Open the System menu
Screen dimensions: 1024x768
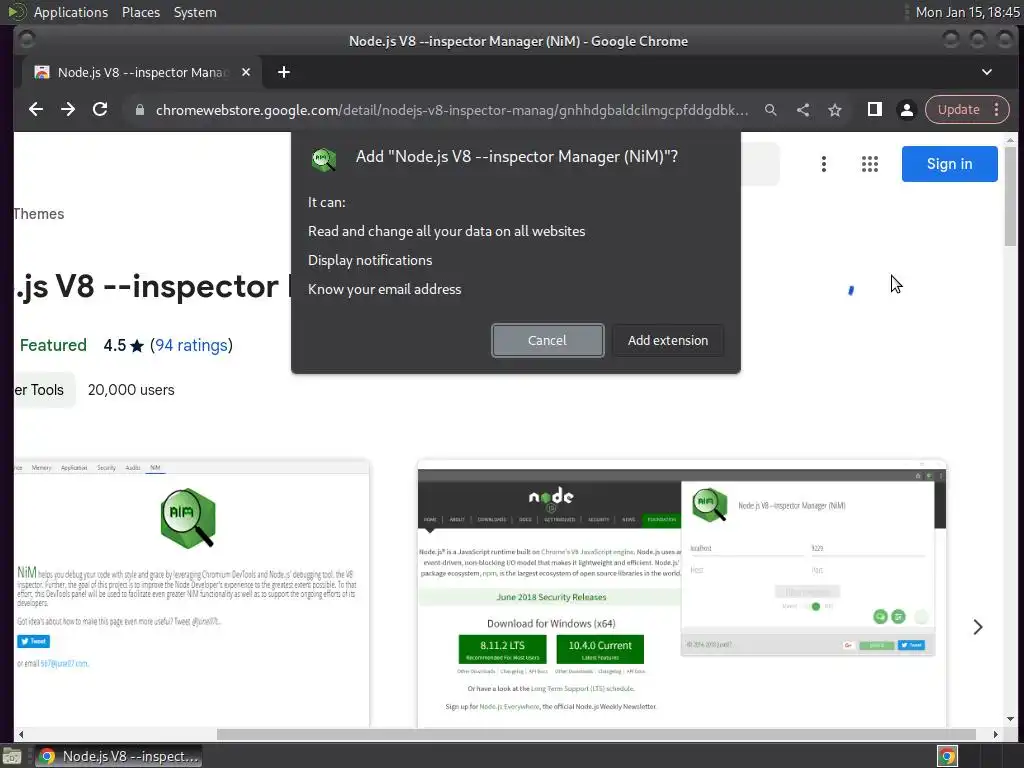[x=195, y=12]
